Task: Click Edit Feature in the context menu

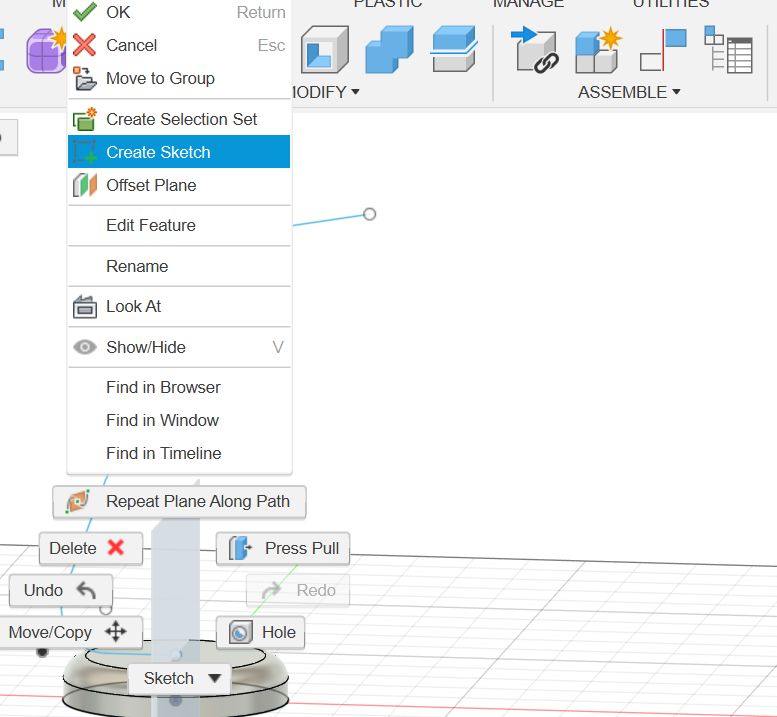Action: (x=151, y=225)
